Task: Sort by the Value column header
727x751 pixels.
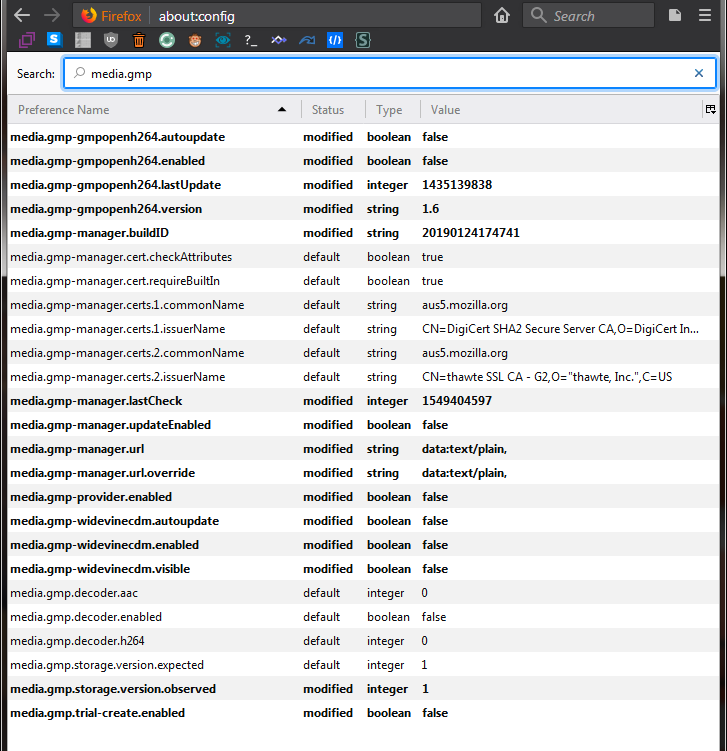Action: (x=445, y=110)
